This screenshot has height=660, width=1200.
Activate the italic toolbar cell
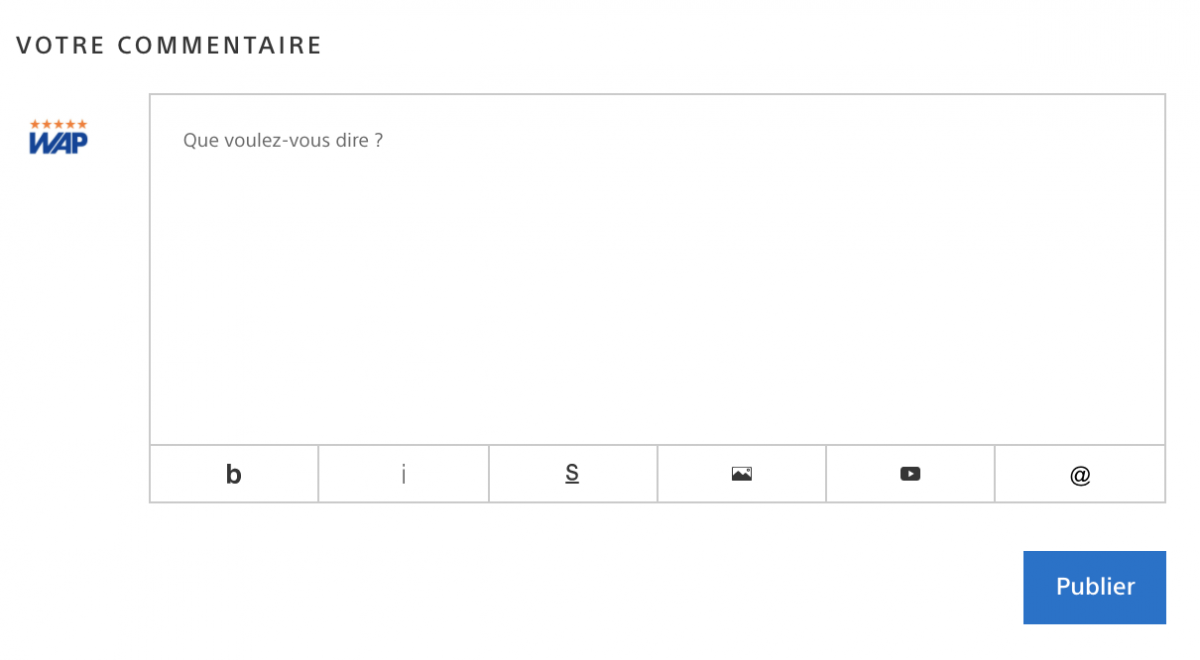(403, 474)
